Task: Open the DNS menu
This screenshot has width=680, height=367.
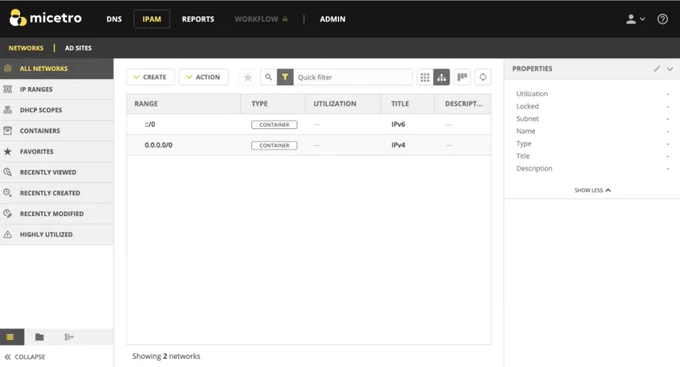Action: point(114,19)
